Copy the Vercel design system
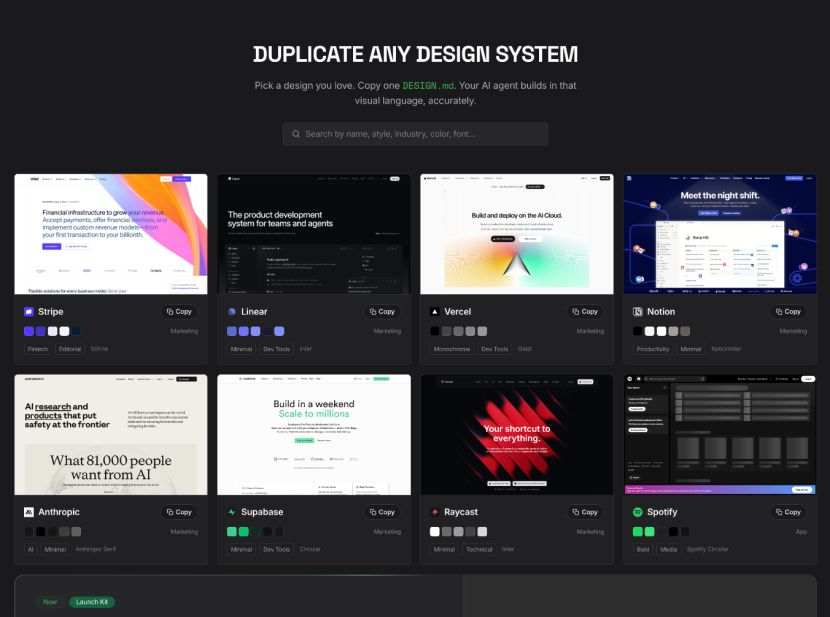 (585, 312)
